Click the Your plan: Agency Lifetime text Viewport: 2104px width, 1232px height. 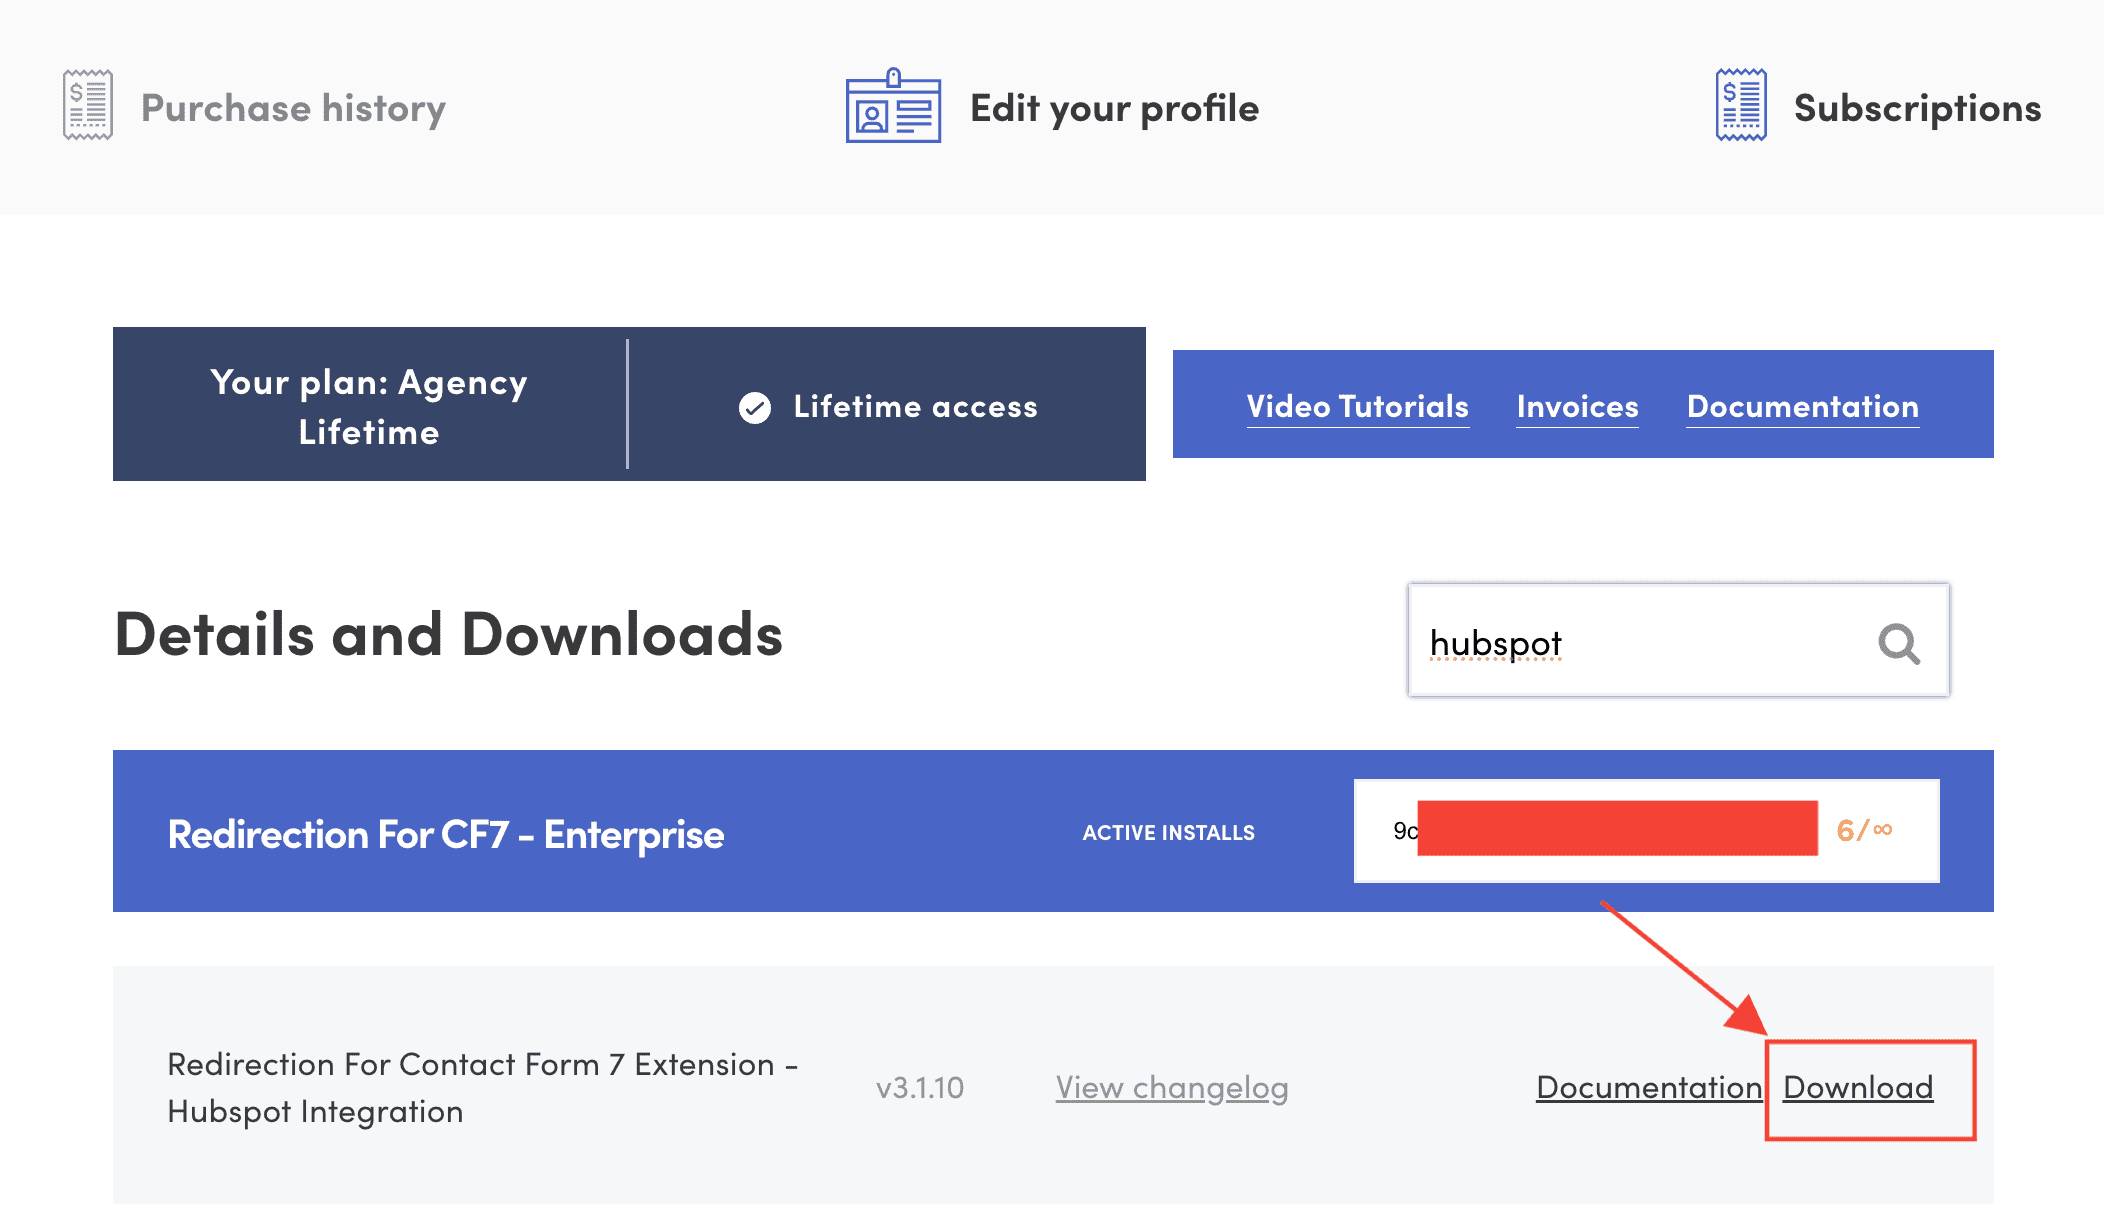pyautogui.click(x=369, y=406)
